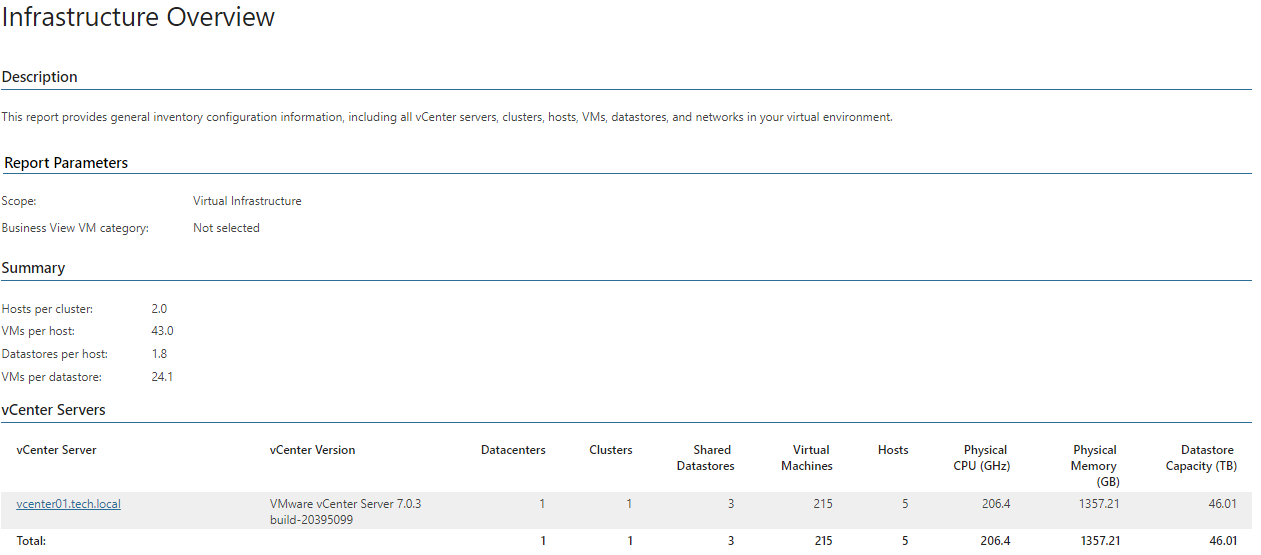This screenshot has height=555, width=1261.
Task: Click the Summary section heading
Action: pyautogui.click(x=33, y=268)
